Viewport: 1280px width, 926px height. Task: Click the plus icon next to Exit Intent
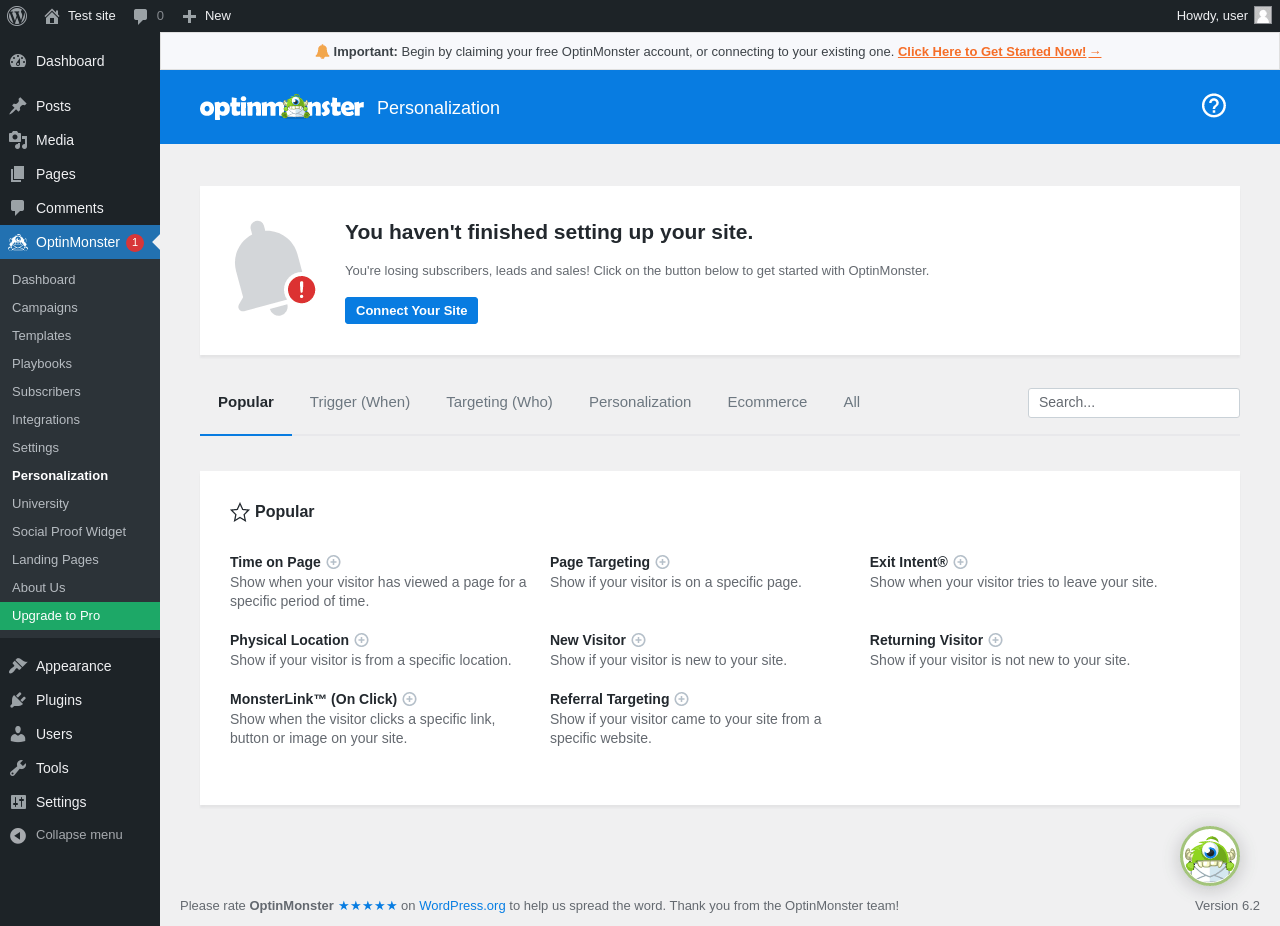pyautogui.click(x=961, y=562)
